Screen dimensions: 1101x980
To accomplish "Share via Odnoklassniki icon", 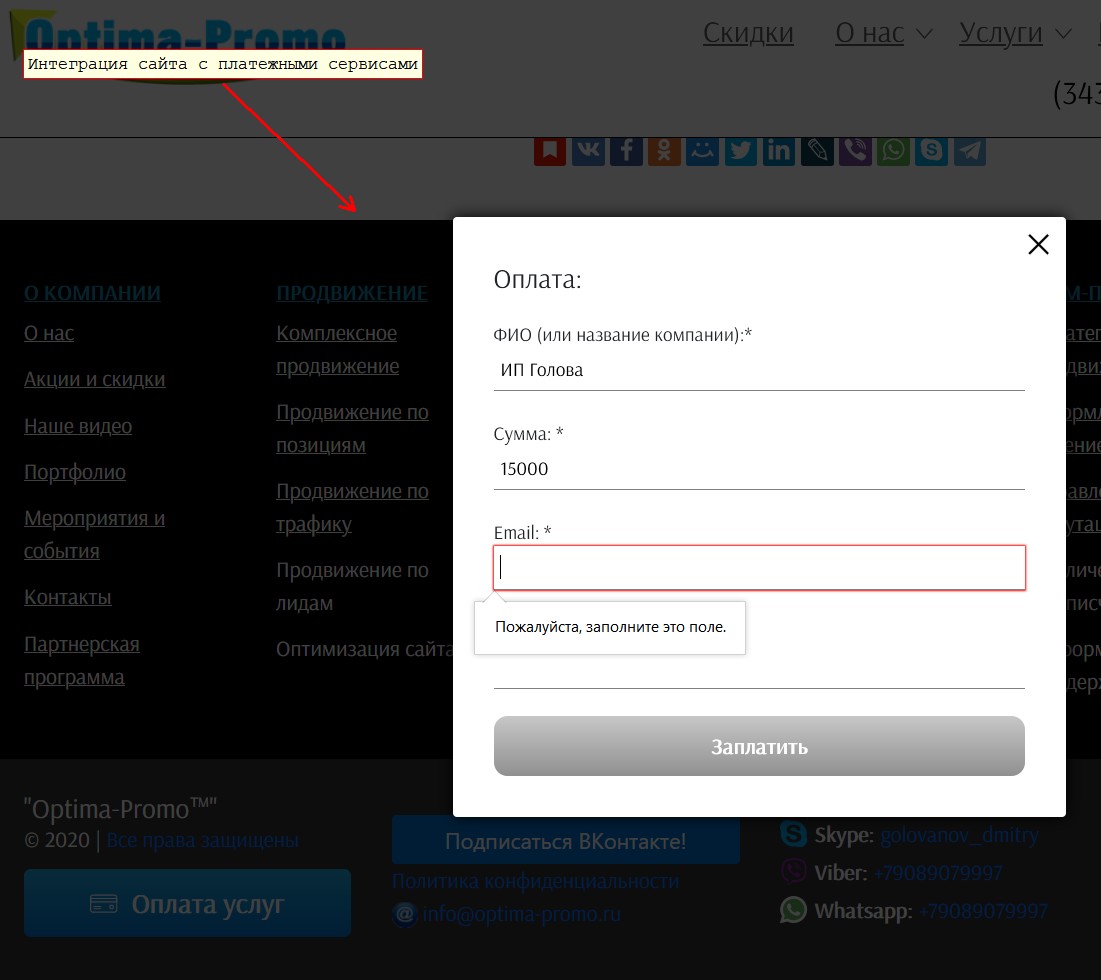I will click(x=664, y=150).
